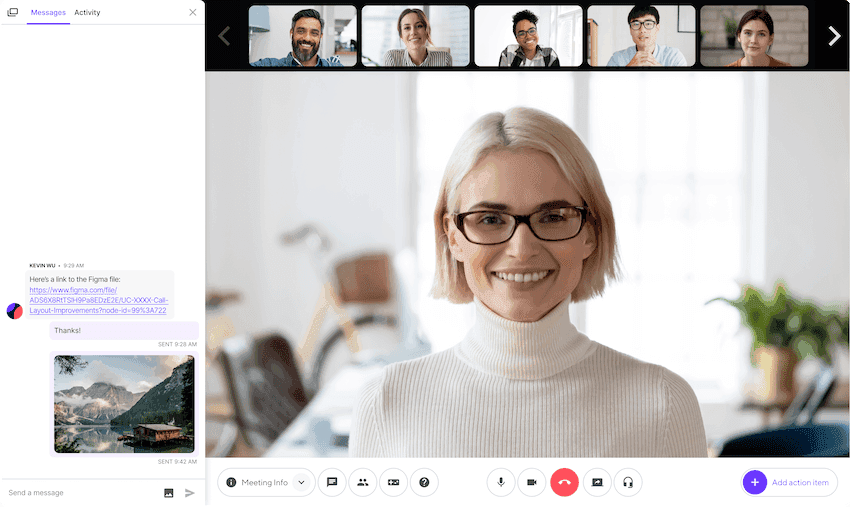
Task: Turn off the video camera
Action: coord(532,482)
